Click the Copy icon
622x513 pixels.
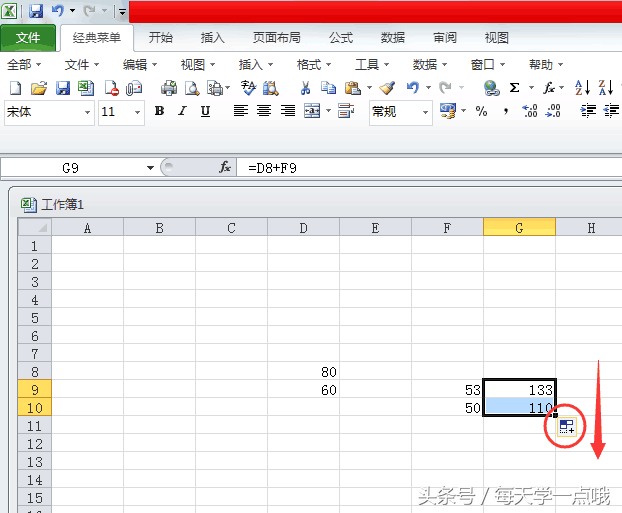click(328, 88)
